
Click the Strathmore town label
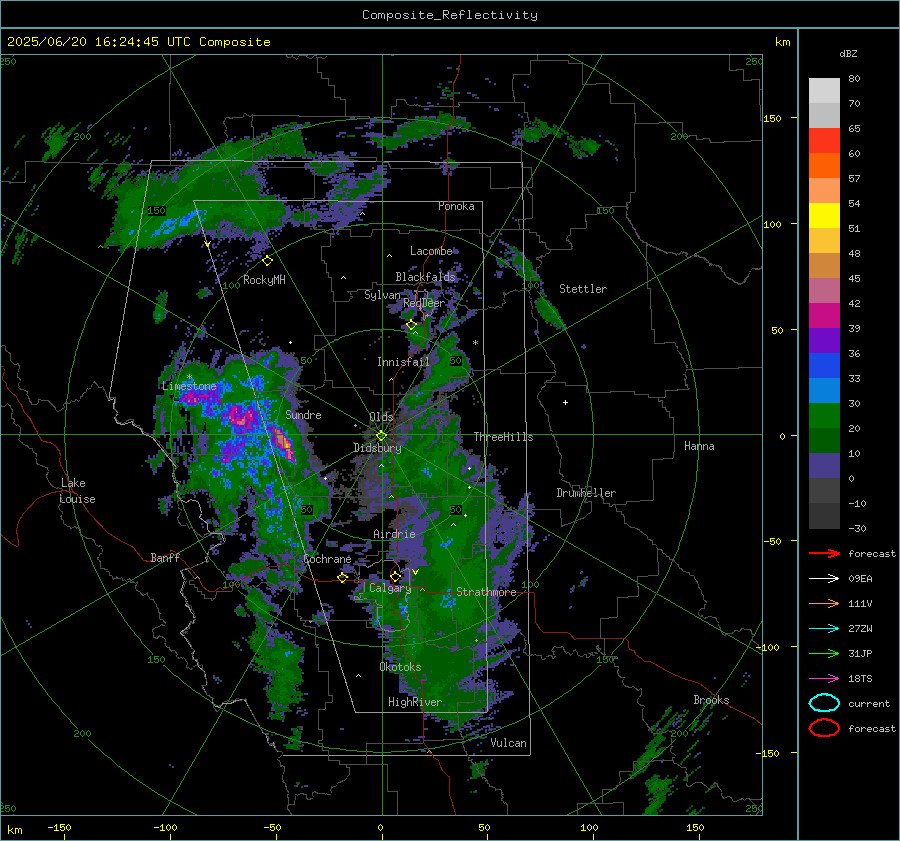tap(486, 592)
